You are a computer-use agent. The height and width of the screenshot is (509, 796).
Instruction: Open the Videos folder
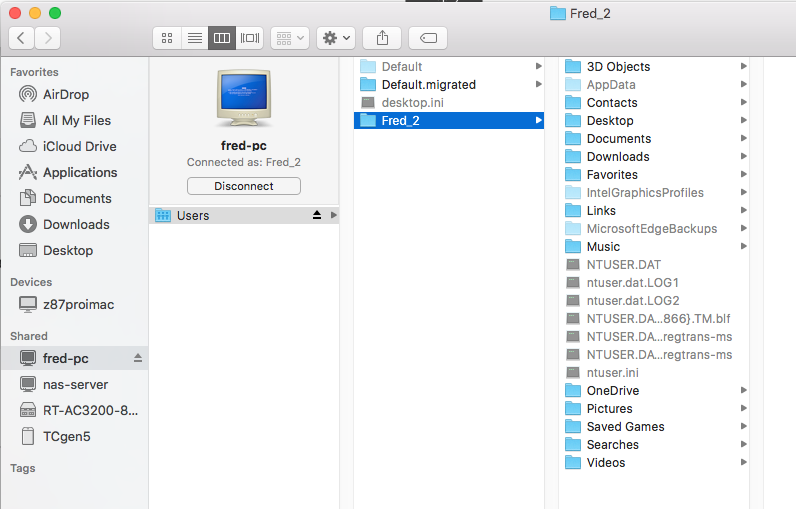tap(654, 463)
